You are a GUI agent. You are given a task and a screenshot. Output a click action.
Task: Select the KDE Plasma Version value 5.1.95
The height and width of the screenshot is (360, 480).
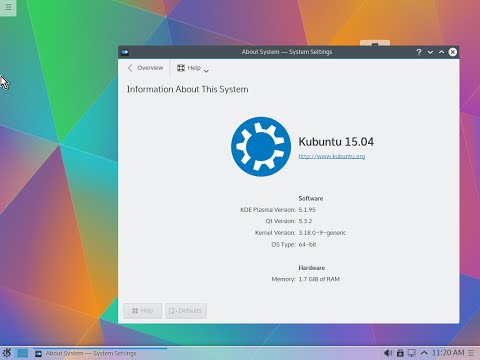(307, 210)
